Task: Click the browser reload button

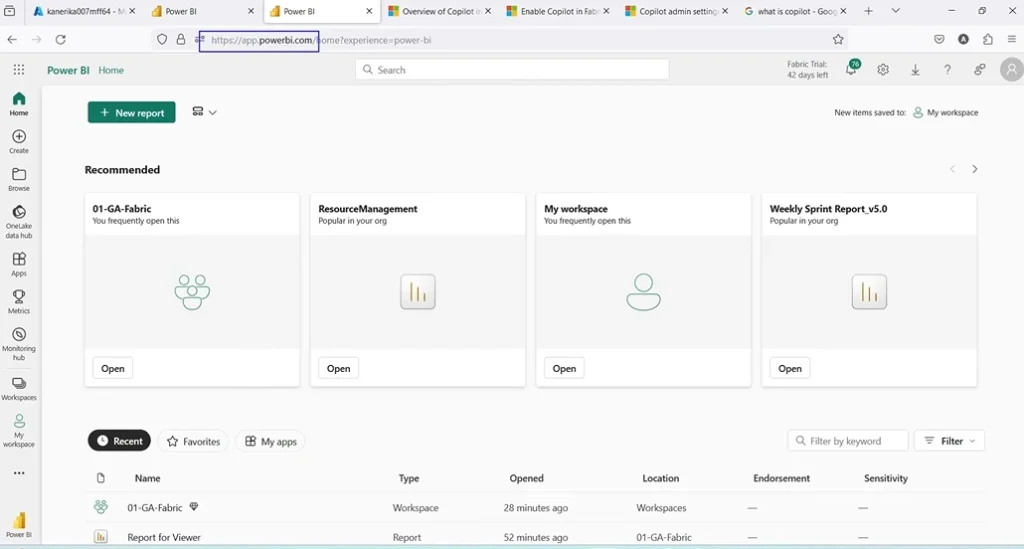Action: (61, 40)
